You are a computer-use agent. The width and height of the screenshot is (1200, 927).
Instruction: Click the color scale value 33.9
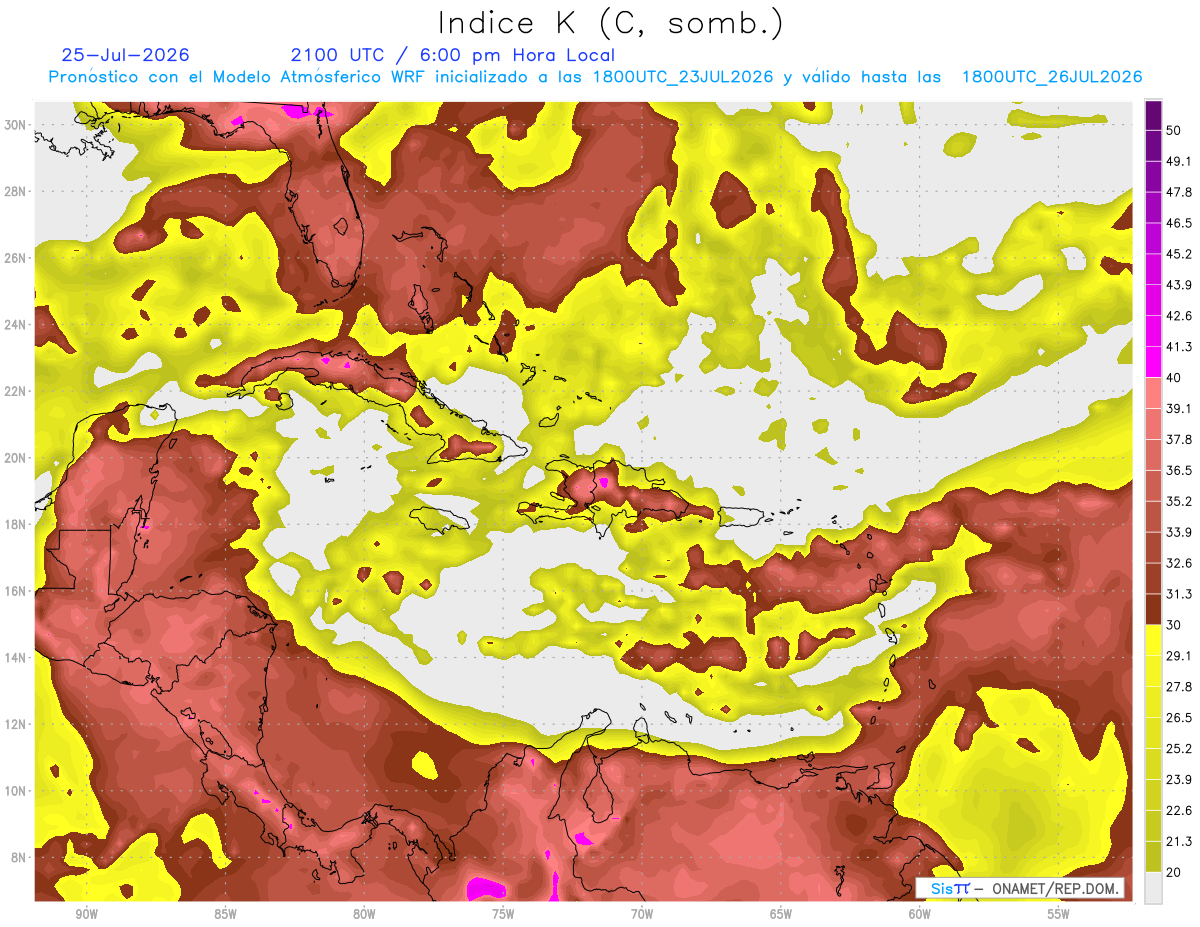coord(1179,532)
